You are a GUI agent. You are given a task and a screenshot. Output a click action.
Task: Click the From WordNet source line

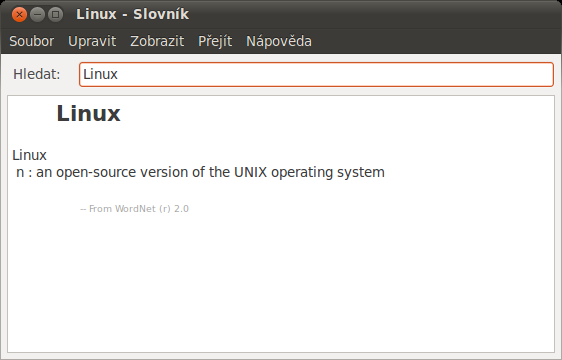pyautogui.click(x=134, y=209)
